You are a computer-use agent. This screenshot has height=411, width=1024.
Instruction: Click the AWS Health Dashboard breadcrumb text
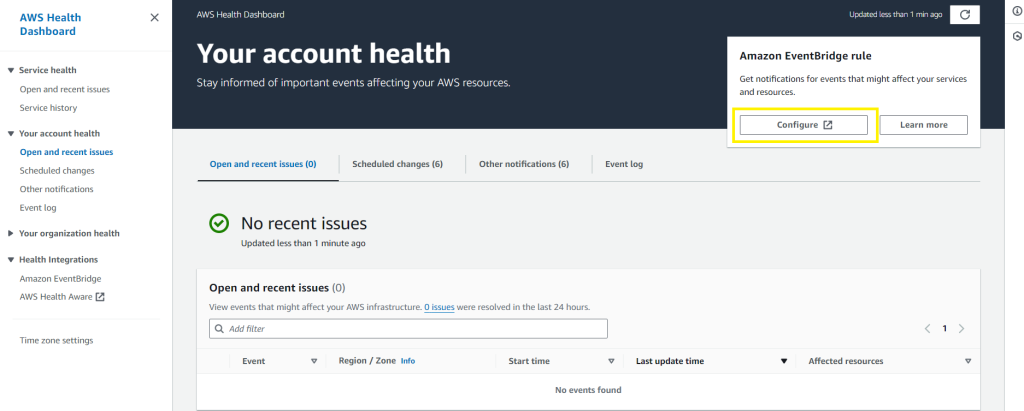click(240, 14)
